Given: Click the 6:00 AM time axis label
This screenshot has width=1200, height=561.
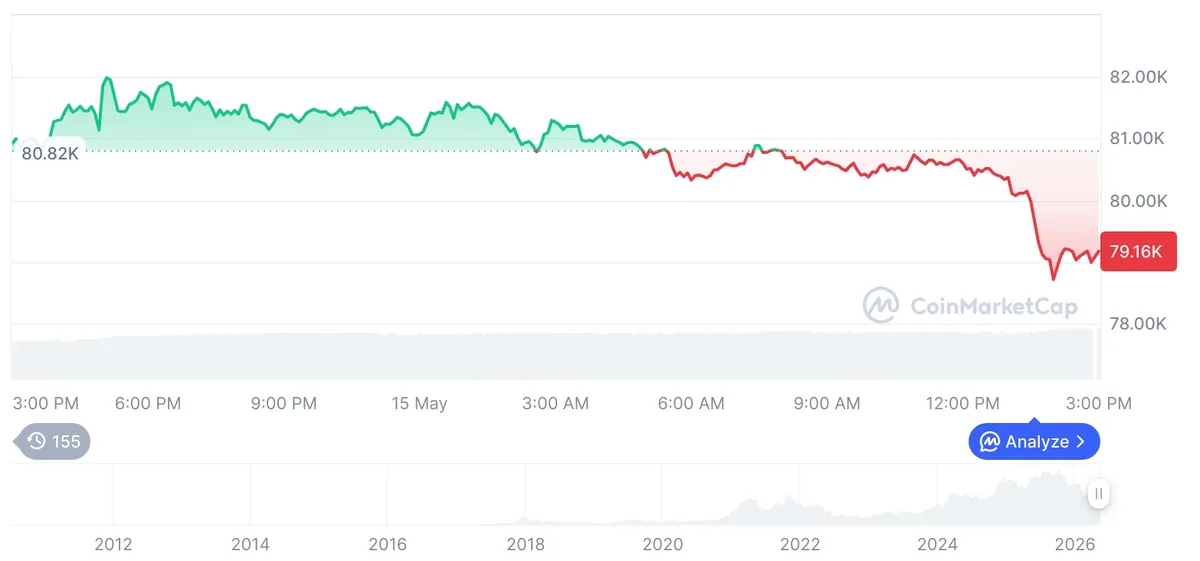Looking at the screenshot, I should 691,404.
